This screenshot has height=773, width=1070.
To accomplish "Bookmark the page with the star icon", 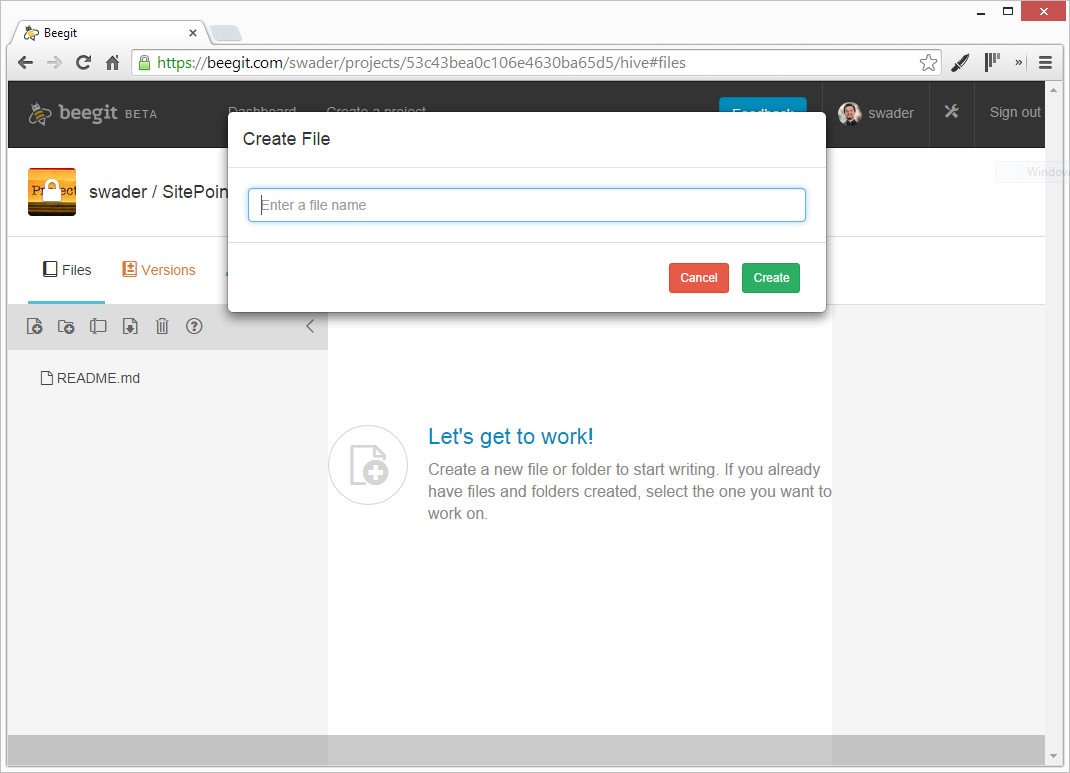I will pyautogui.click(x=928, y=63).
